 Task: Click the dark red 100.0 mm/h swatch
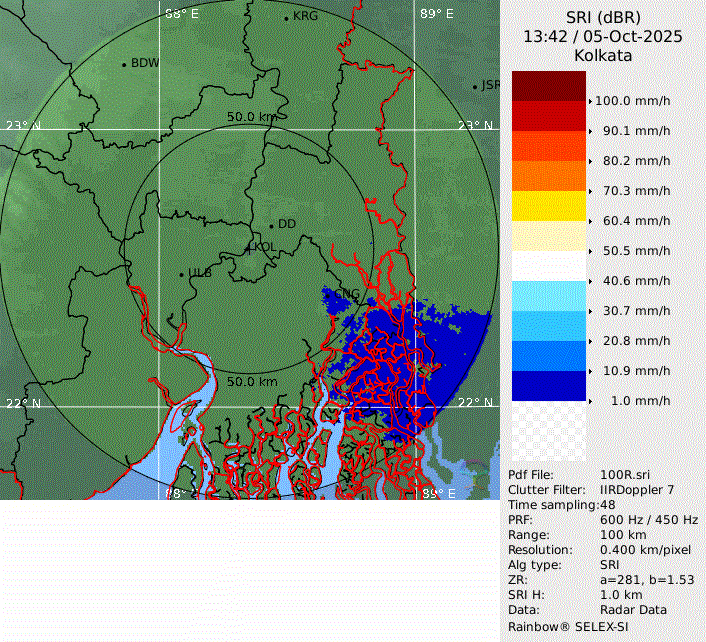tap(548, 86)
